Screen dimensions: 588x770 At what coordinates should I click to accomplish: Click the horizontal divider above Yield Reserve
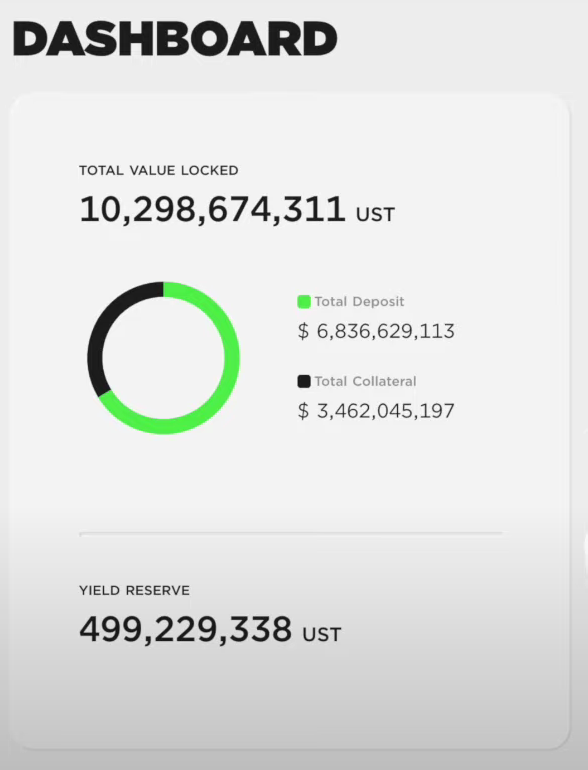(x=291, y=533)
